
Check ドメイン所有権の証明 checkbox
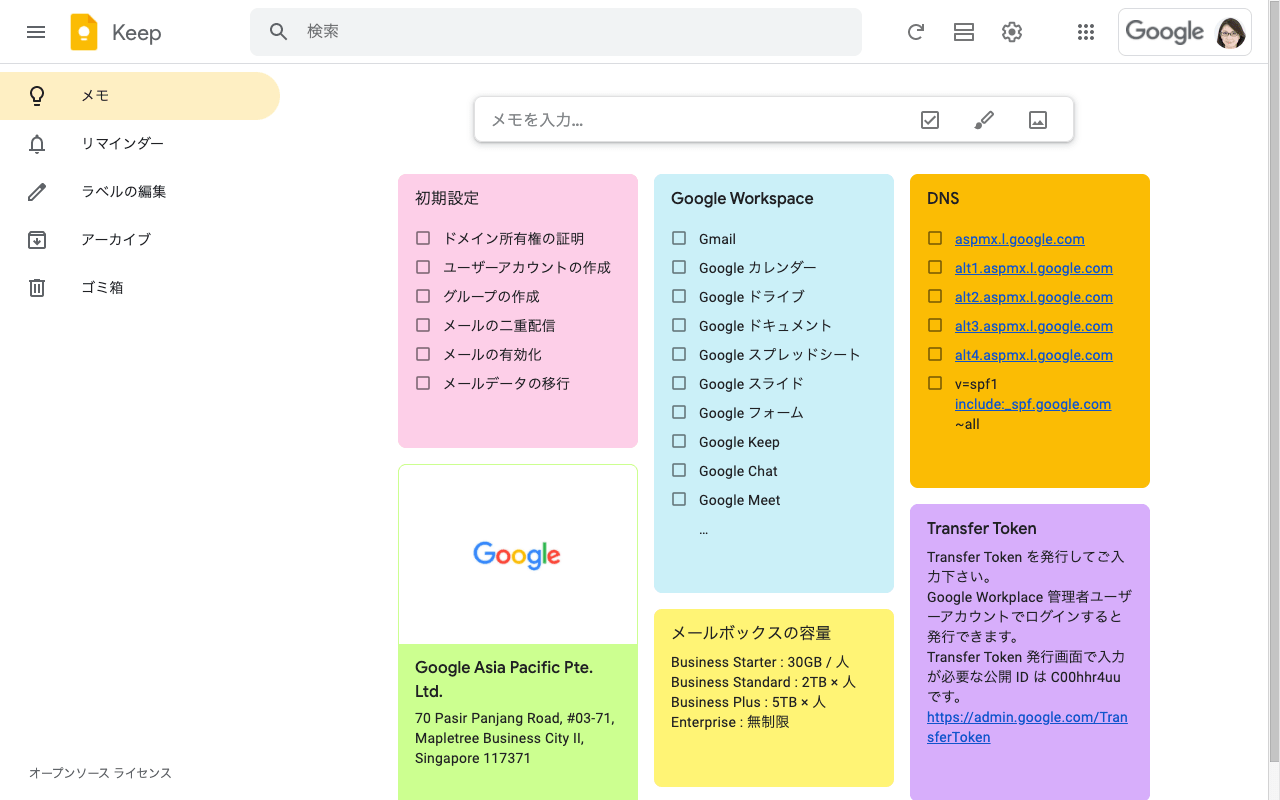pyautogui.click(x=423, y=238)
